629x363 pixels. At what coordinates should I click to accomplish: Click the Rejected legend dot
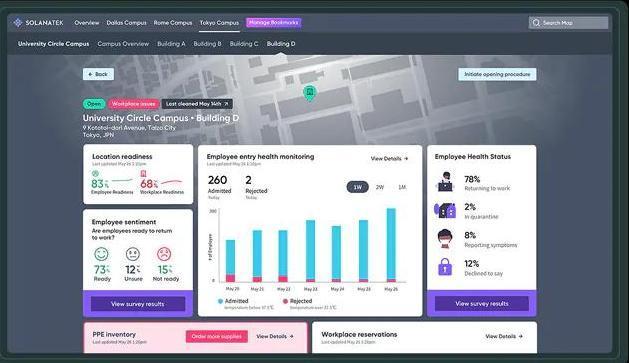[285, 301]
